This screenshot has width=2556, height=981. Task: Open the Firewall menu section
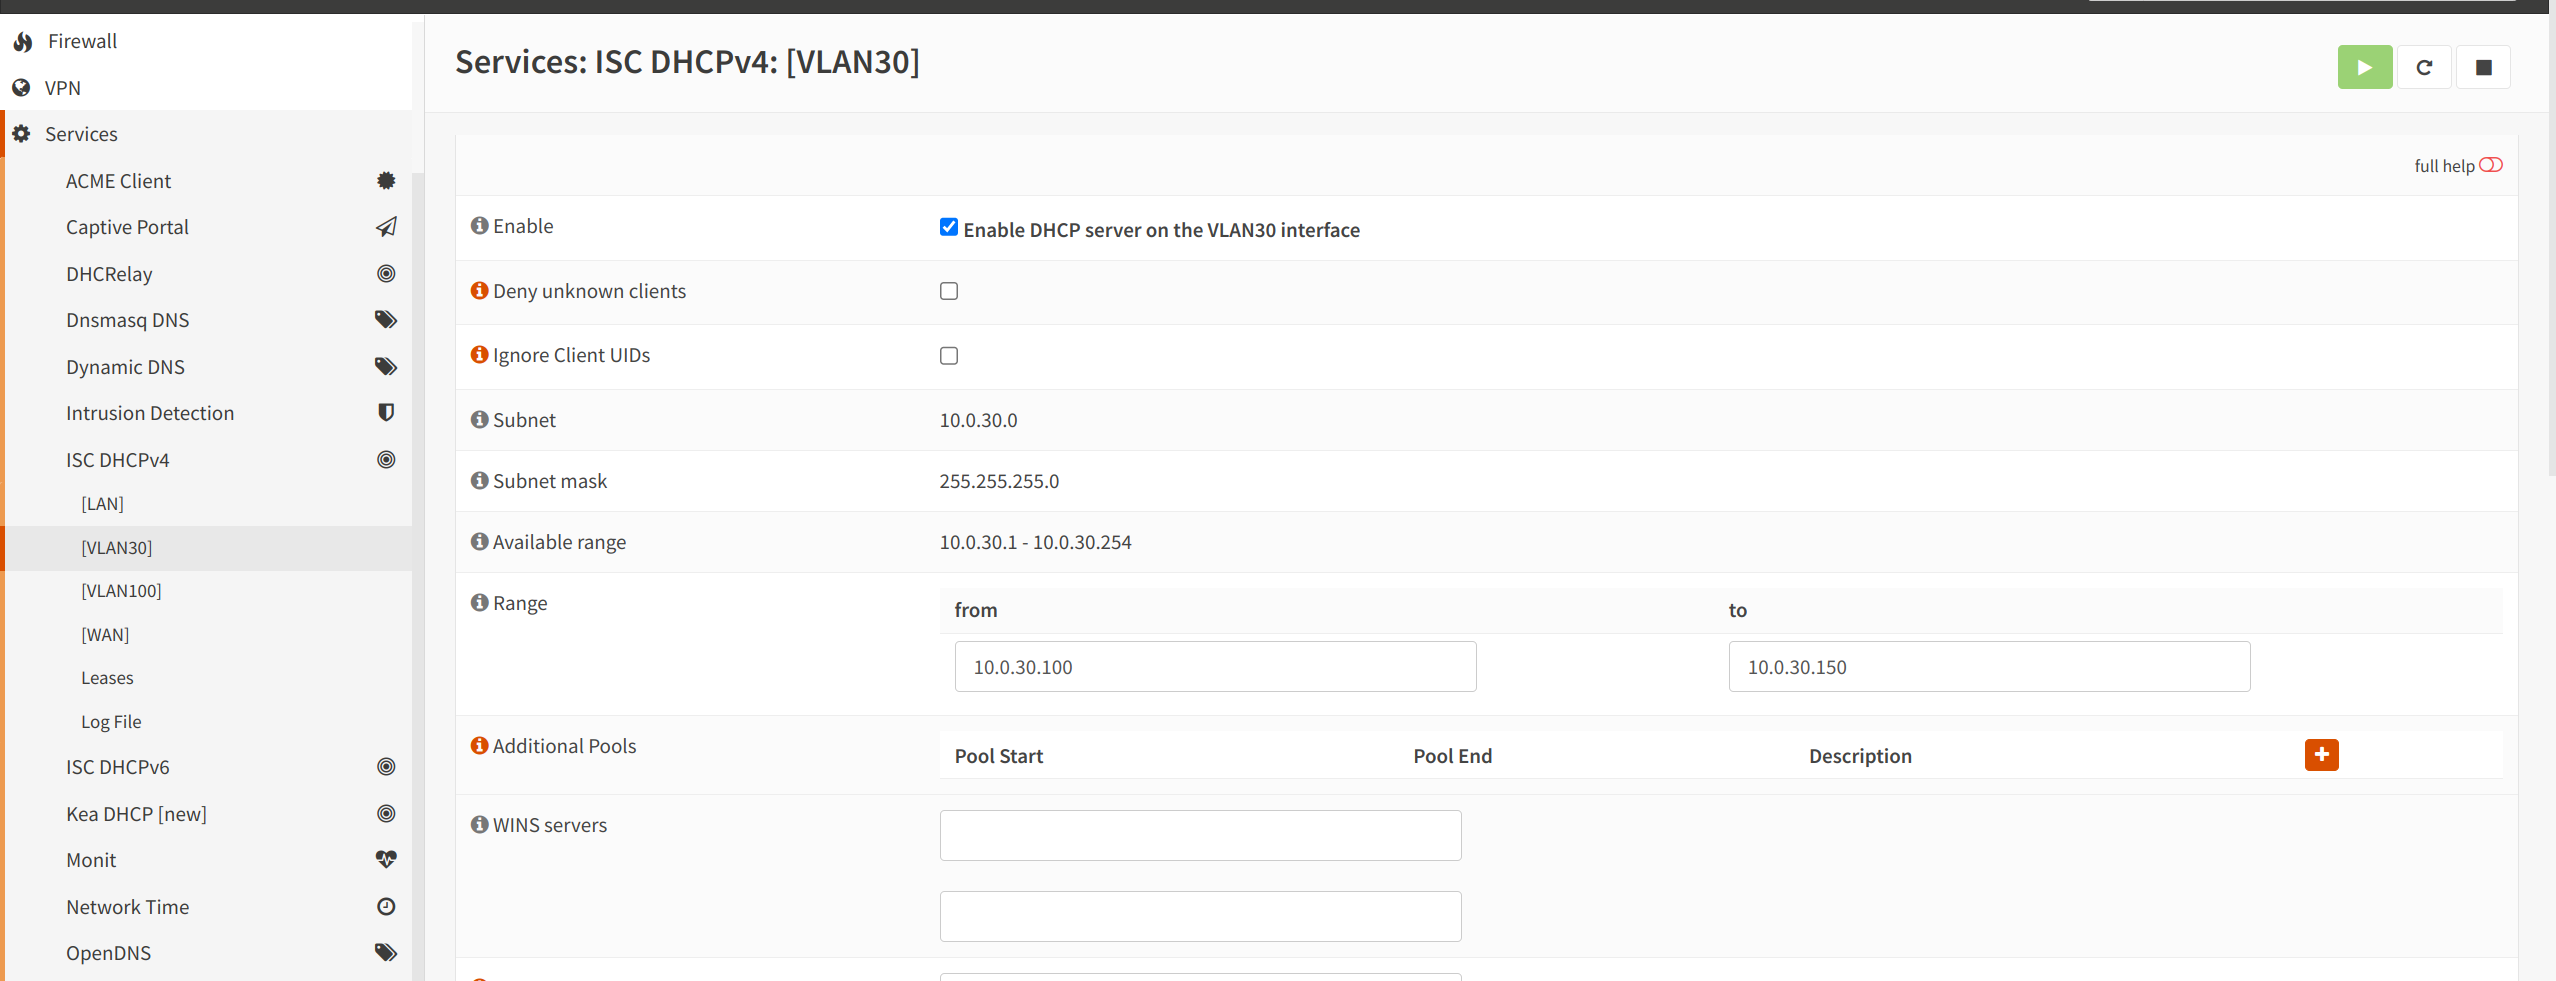coord(82,41)
